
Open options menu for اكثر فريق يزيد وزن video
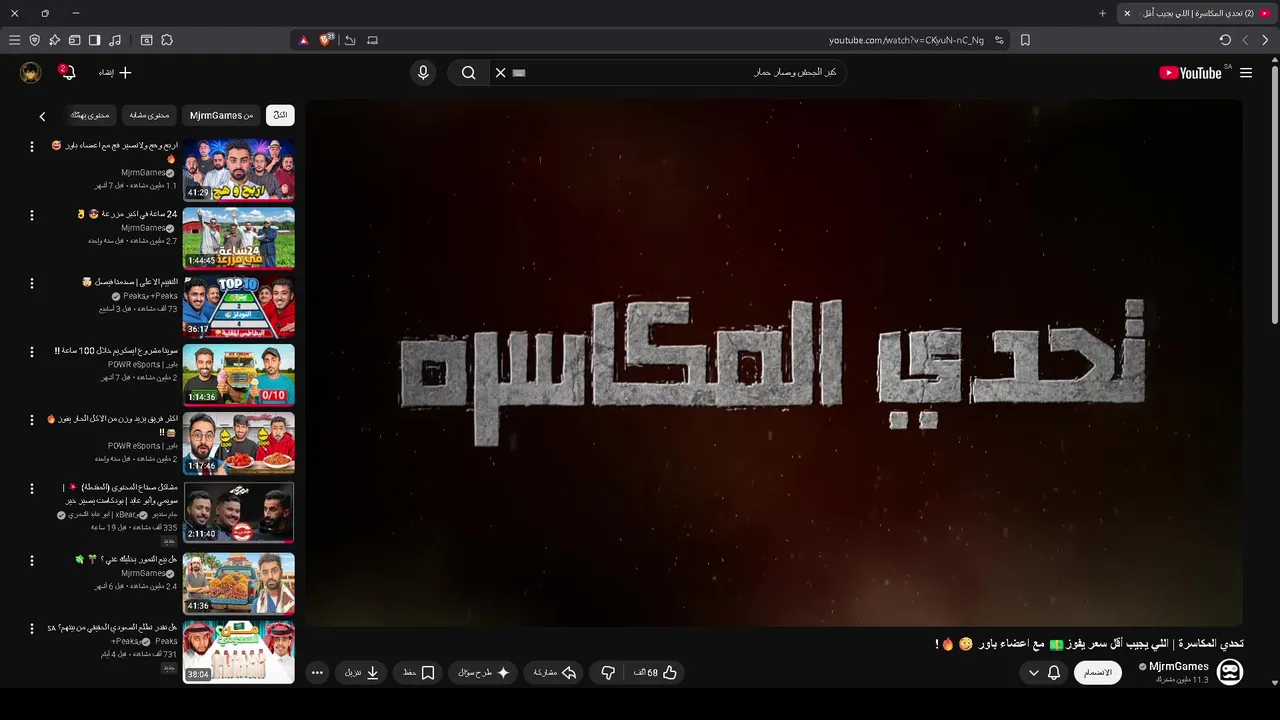point(31,420)
